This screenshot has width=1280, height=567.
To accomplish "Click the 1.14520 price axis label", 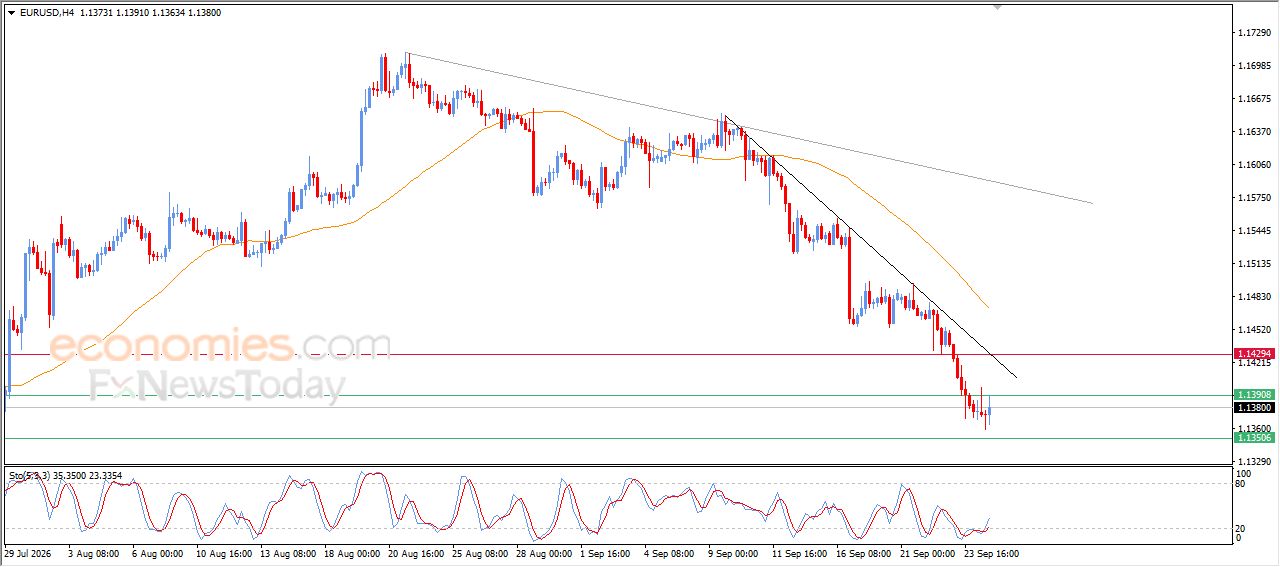I will (1253, 330).
